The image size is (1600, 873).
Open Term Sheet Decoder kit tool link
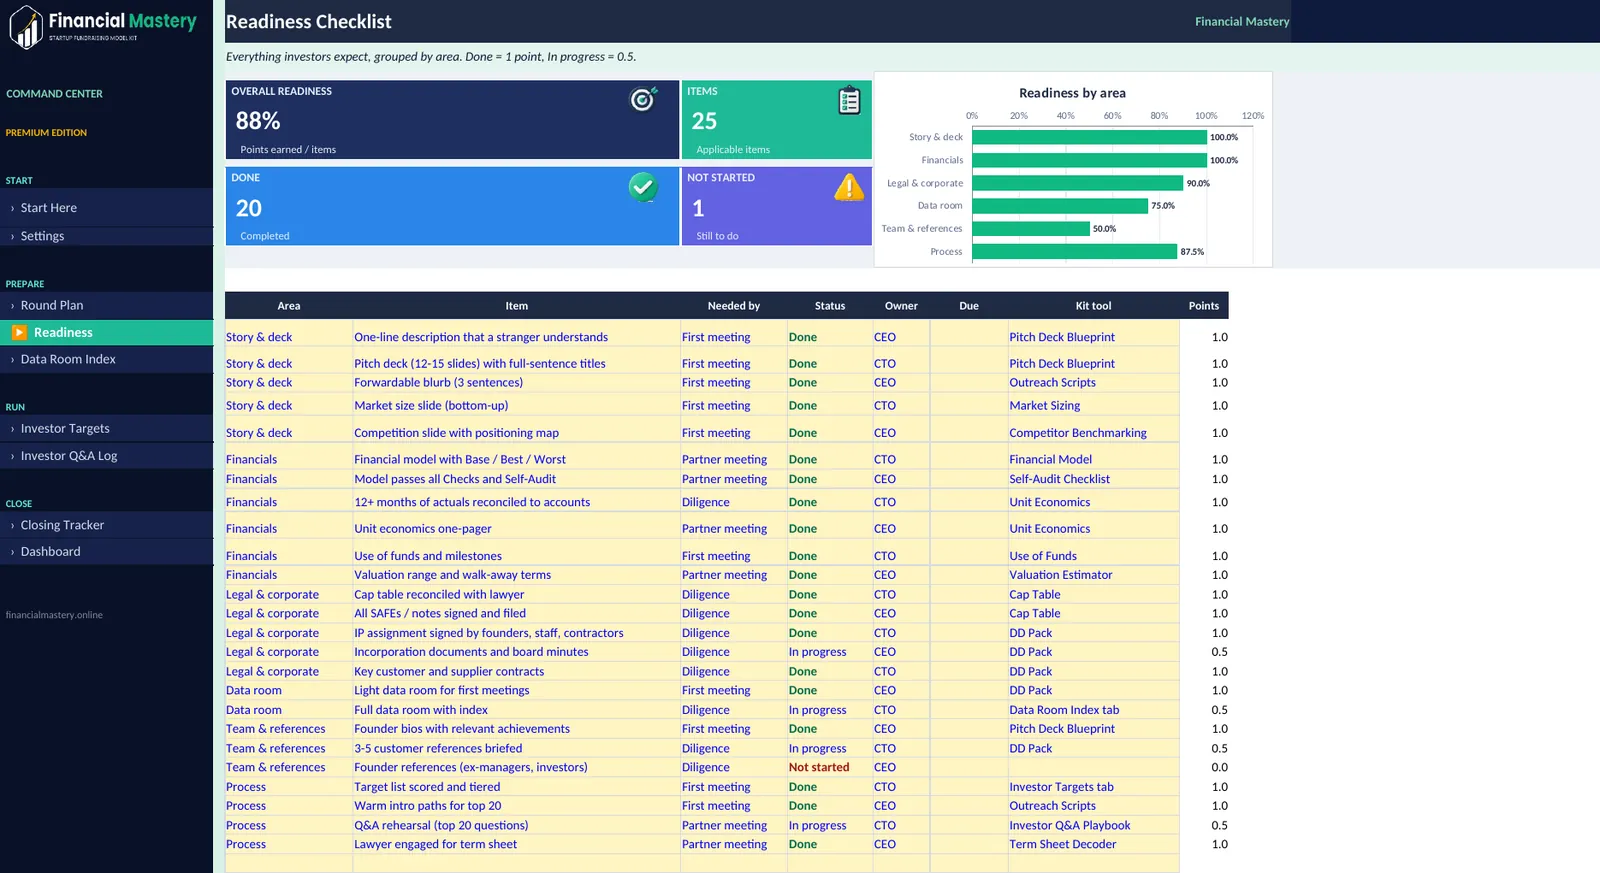point(1063,844)
